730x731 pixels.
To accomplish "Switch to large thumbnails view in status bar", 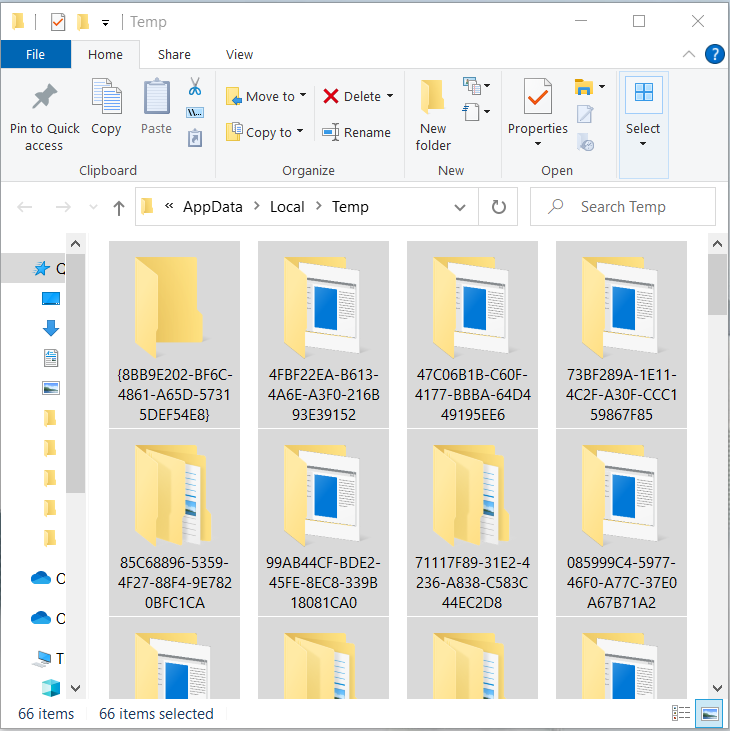I will tap(710, 713).
